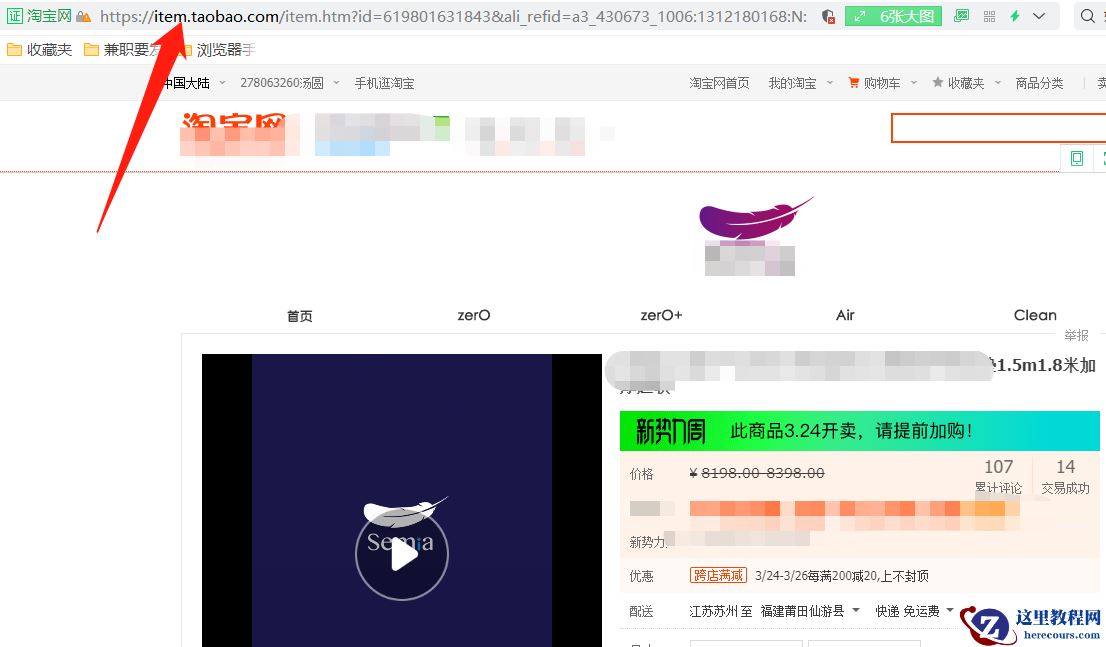Click the QR code icon next to the address bar

988,16
